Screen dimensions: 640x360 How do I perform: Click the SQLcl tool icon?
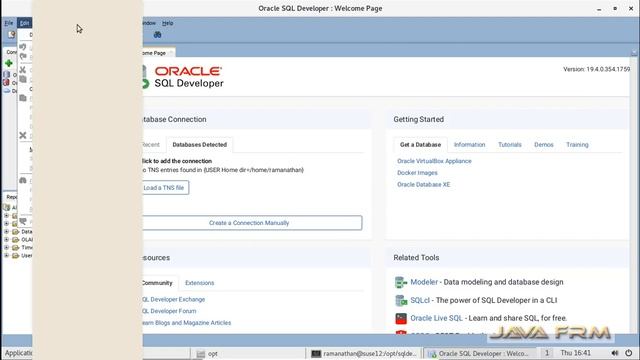(401, 300)
